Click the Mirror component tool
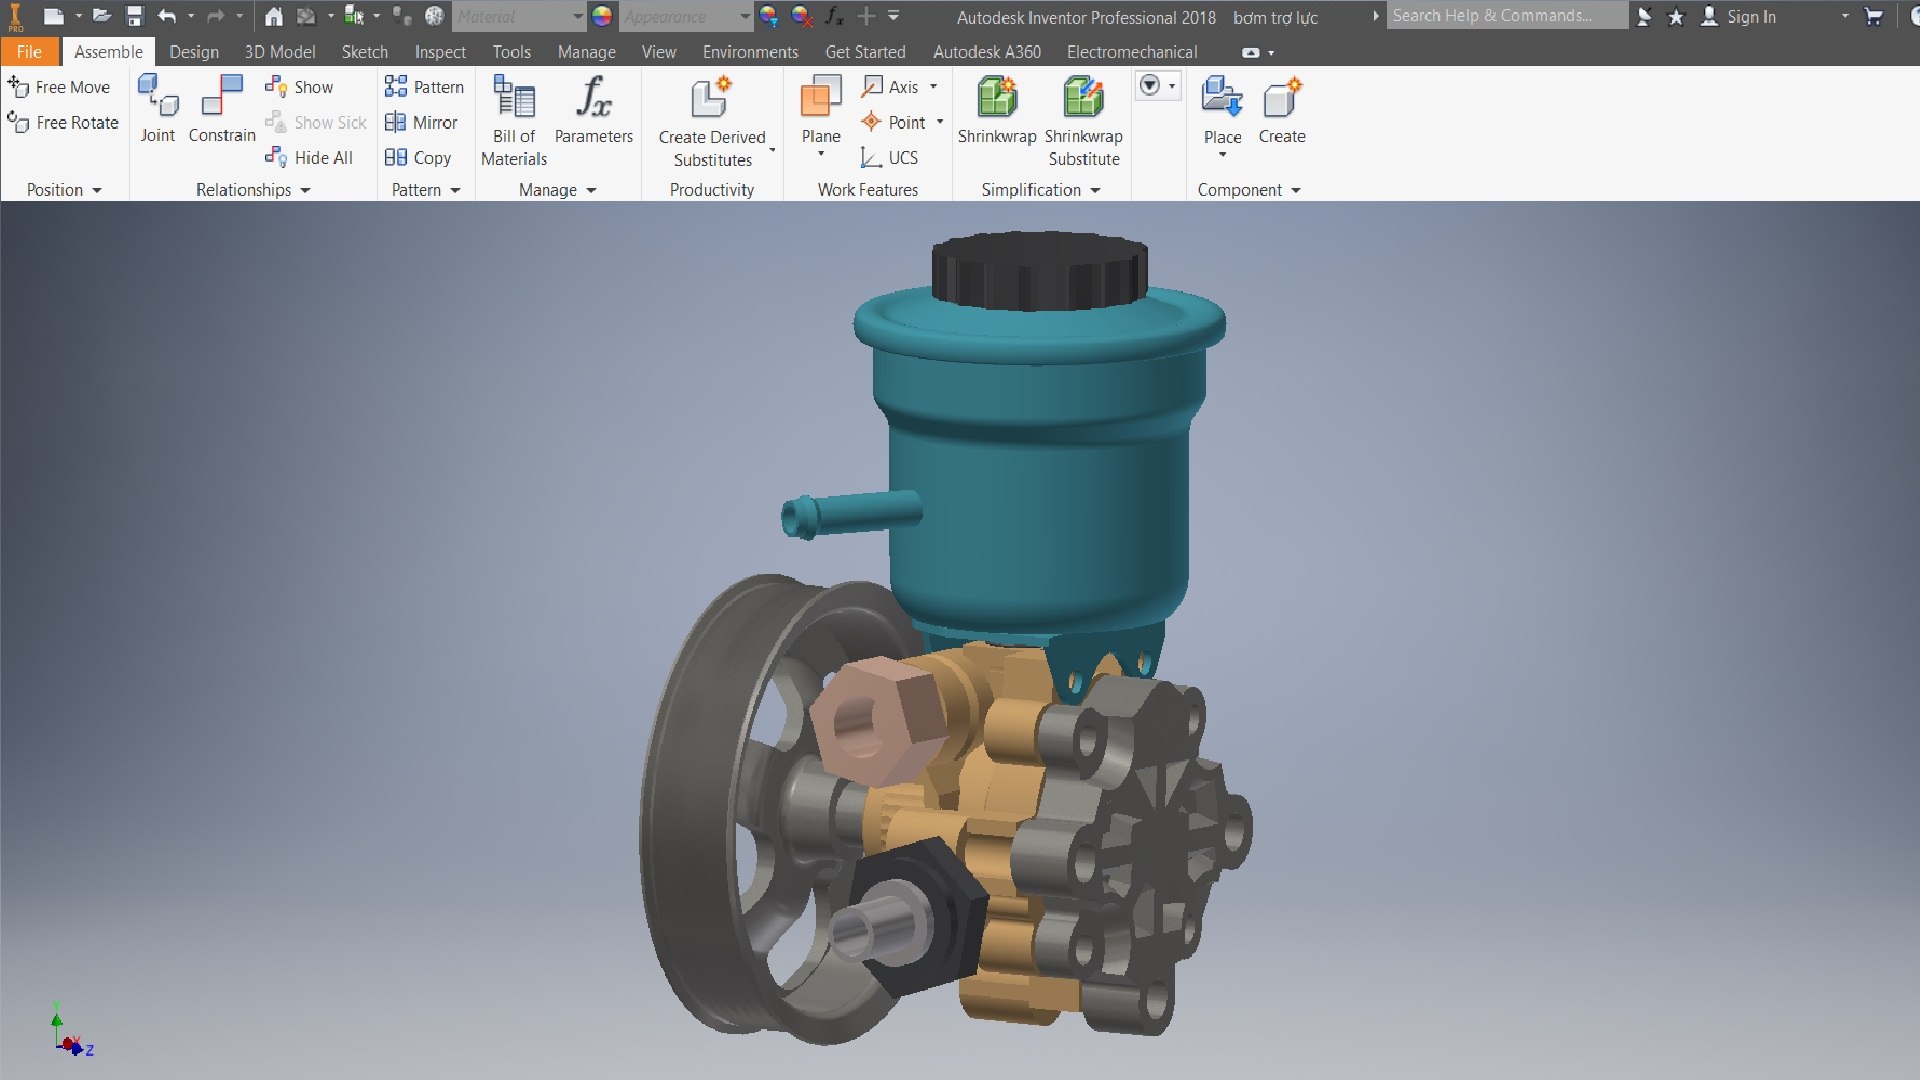 click(x=421, y=122)
